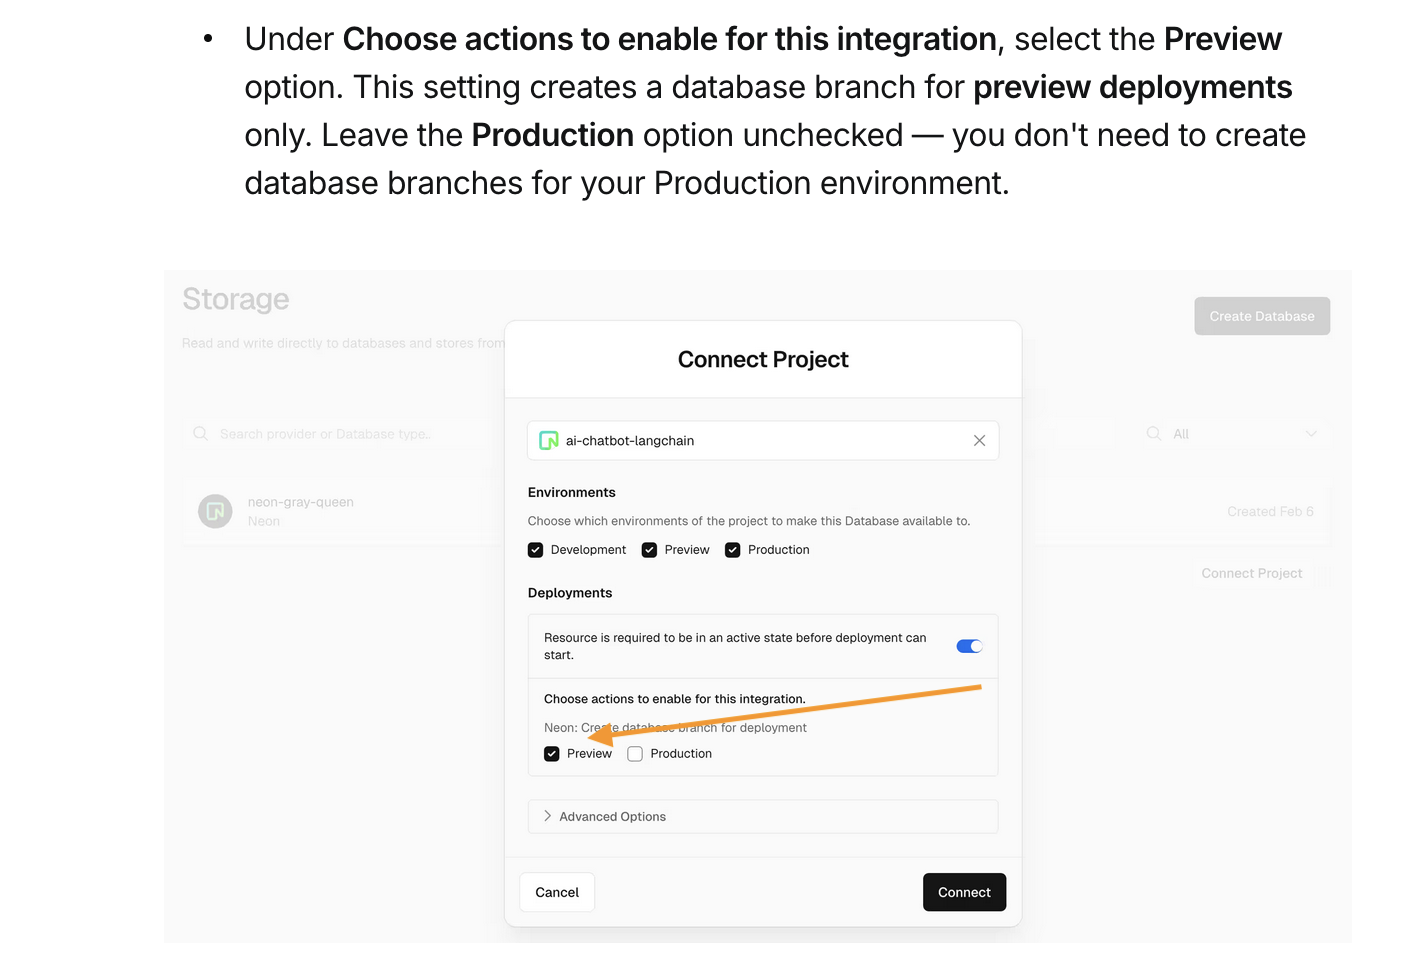
Task: Clear the ai-chatbot-langchain project selection X
Action: tap(979, 441)
